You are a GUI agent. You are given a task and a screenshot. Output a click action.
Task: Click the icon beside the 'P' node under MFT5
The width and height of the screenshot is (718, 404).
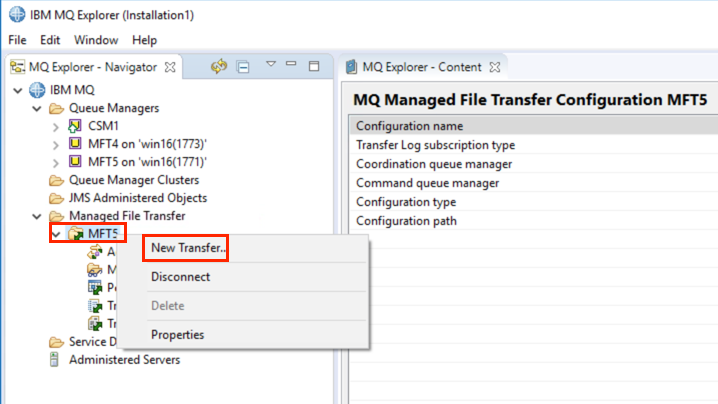95,287
